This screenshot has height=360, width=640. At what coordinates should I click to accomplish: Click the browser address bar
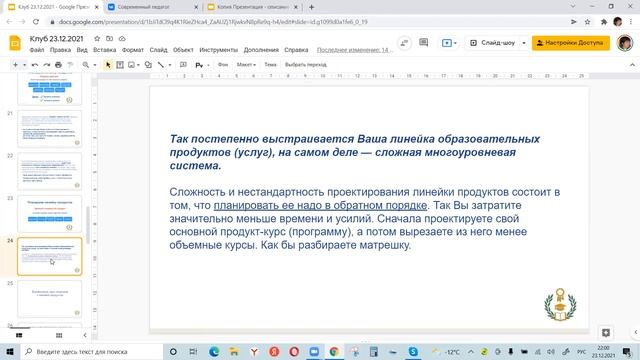pyautogui.click(x=306, y=22)
